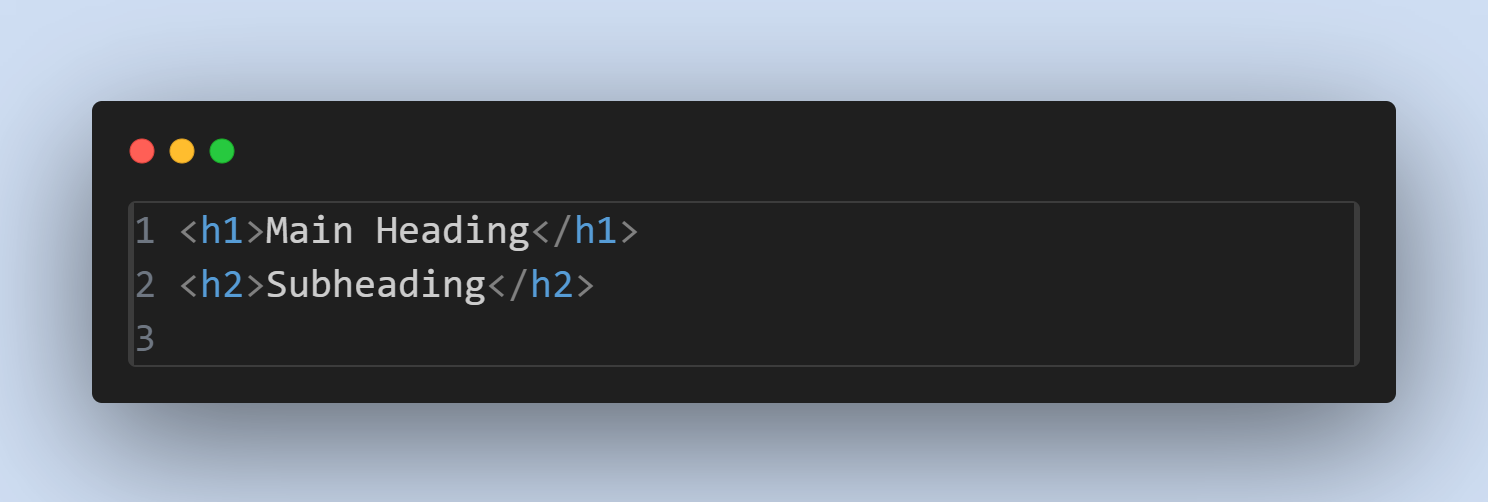1488x502 pixels.
Task: Click the opening h2 tag name
Action: [x=222, y=286]
